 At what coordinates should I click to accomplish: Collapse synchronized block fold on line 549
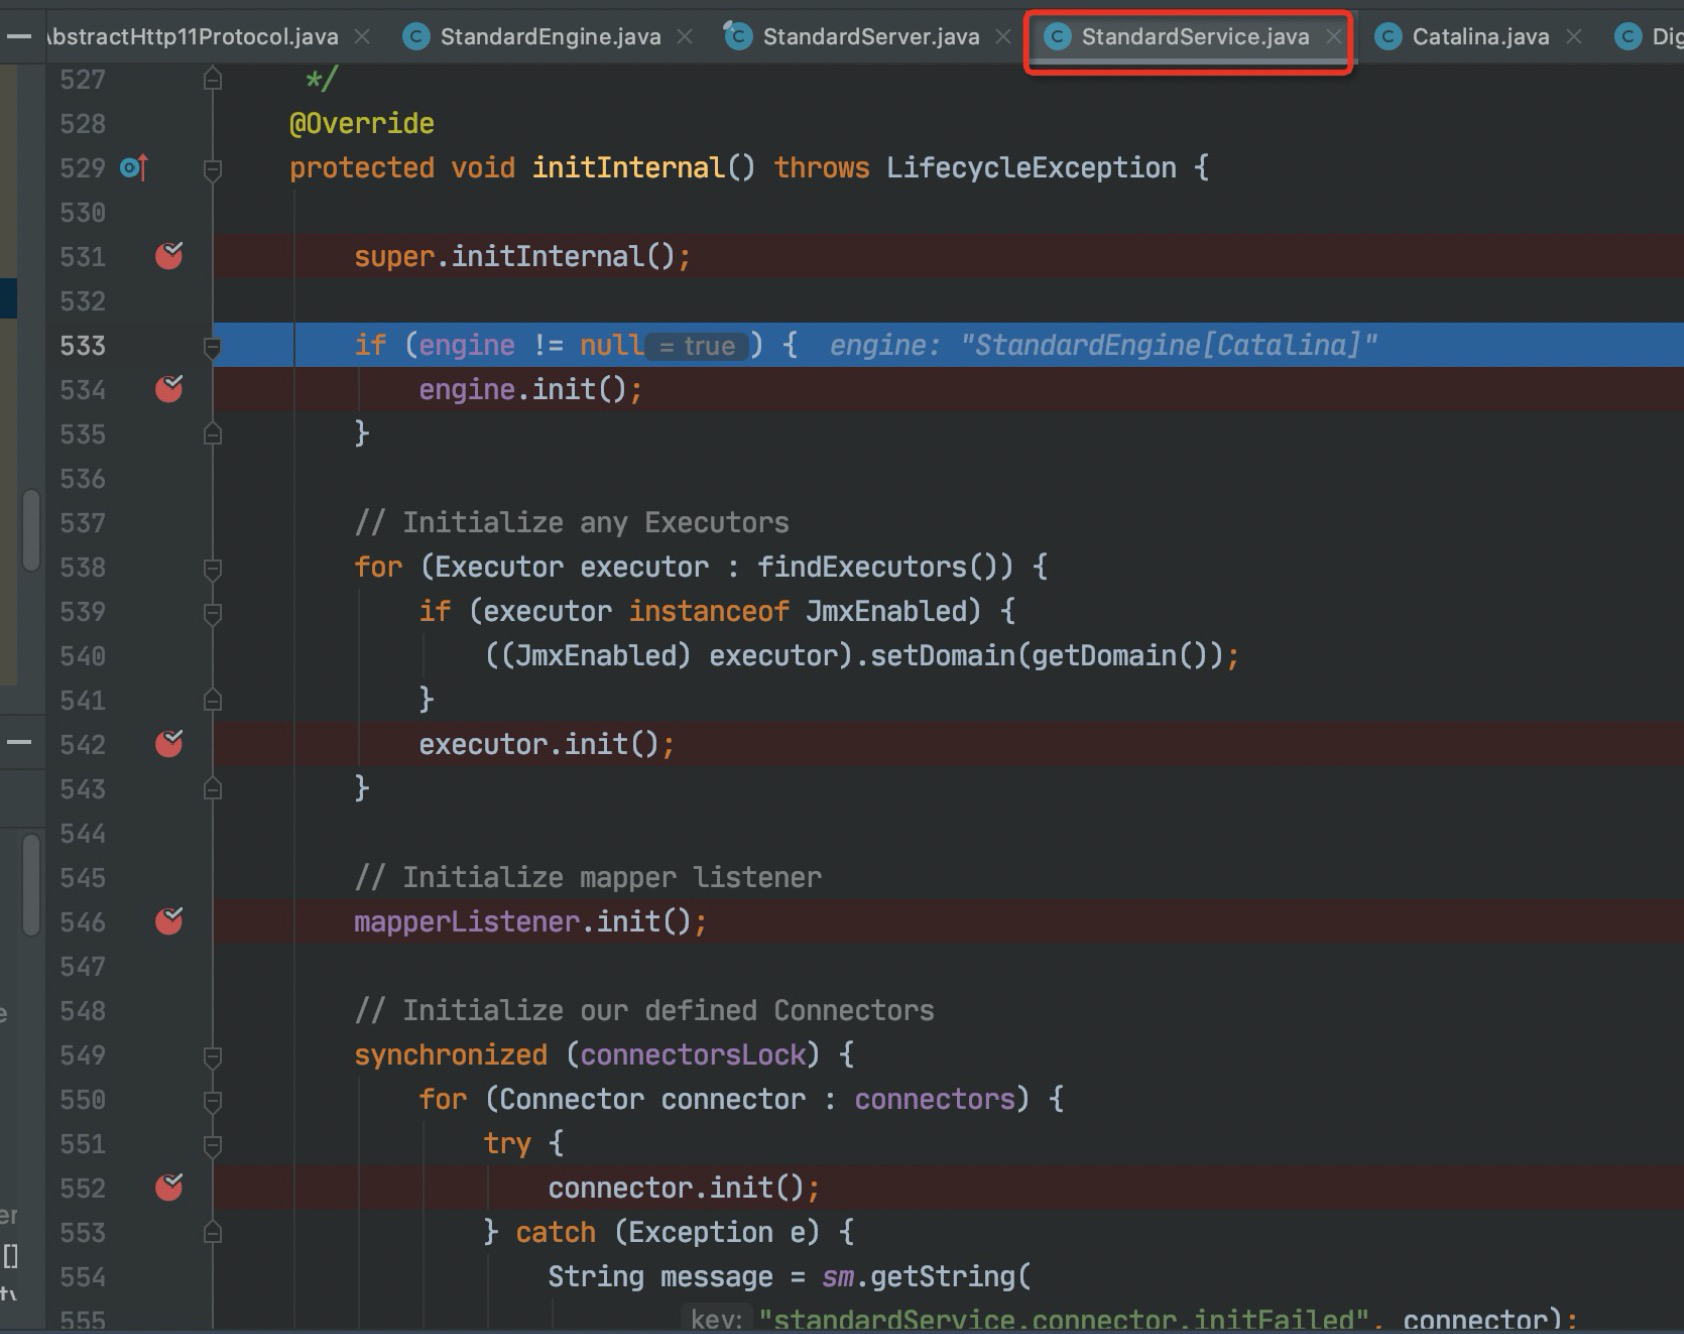(x=212, y=1057)
